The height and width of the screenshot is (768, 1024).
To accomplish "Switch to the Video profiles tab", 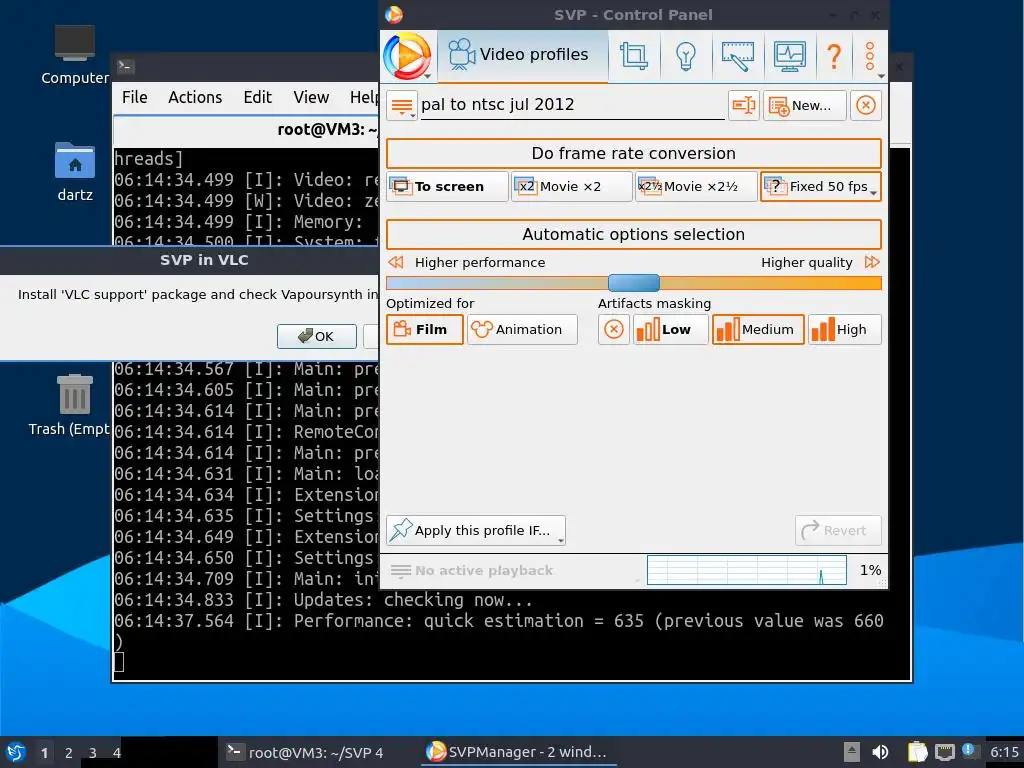I will [522, 56].
